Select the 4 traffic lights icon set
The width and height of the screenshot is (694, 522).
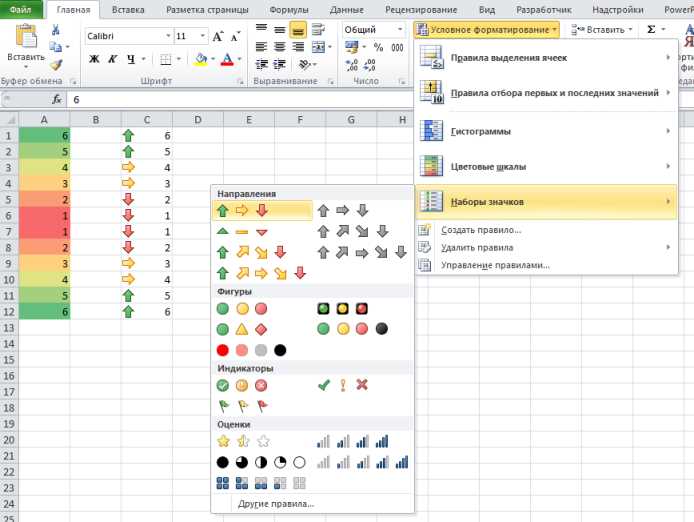[x=353, y=329]
